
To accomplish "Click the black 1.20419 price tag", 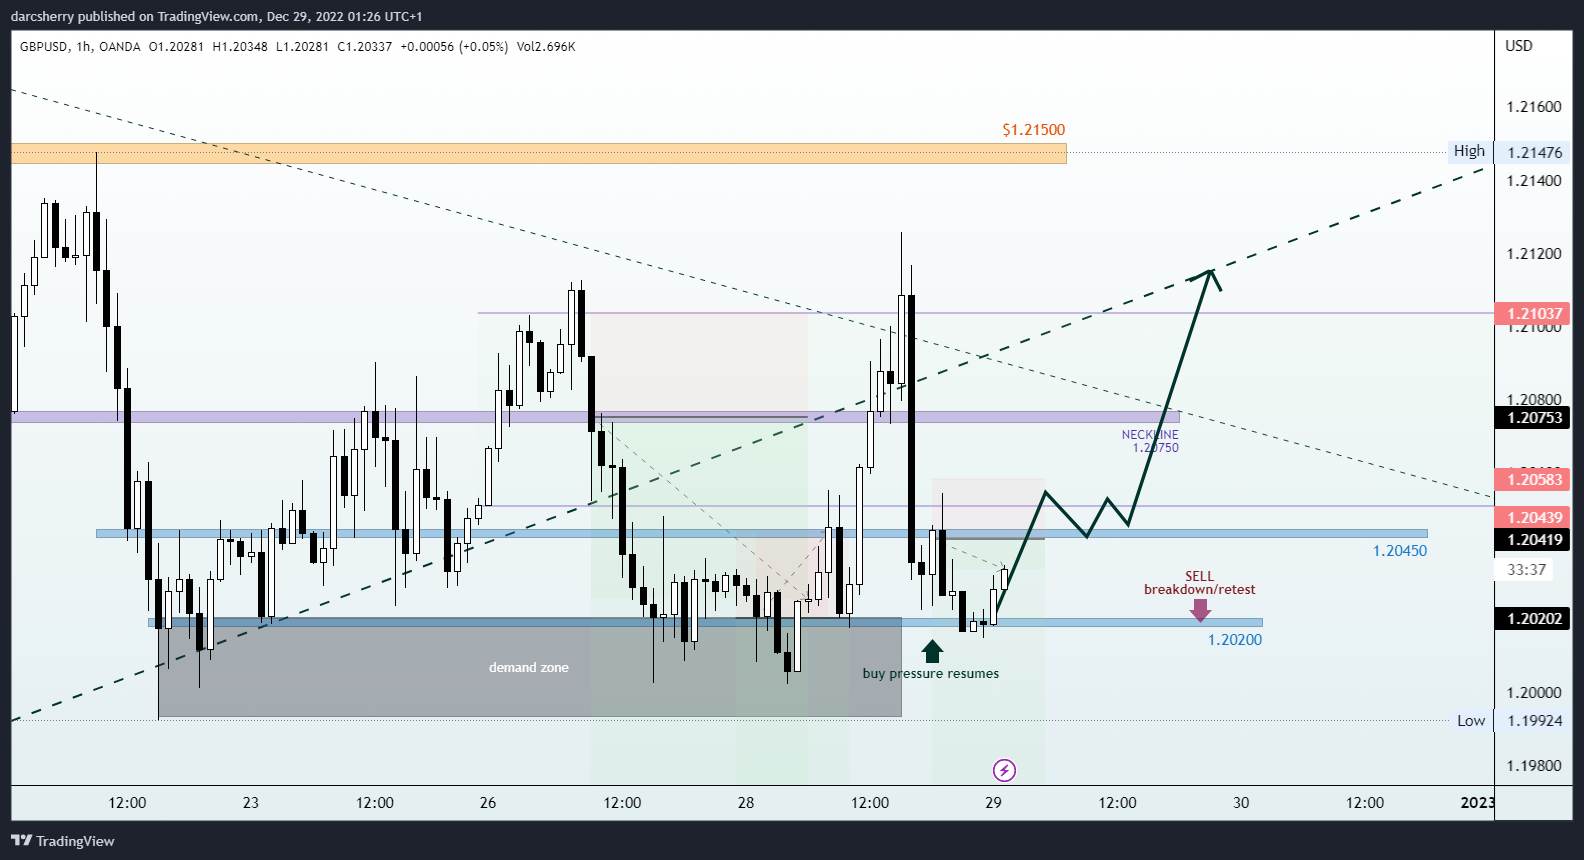I will tap(1533, 539).
